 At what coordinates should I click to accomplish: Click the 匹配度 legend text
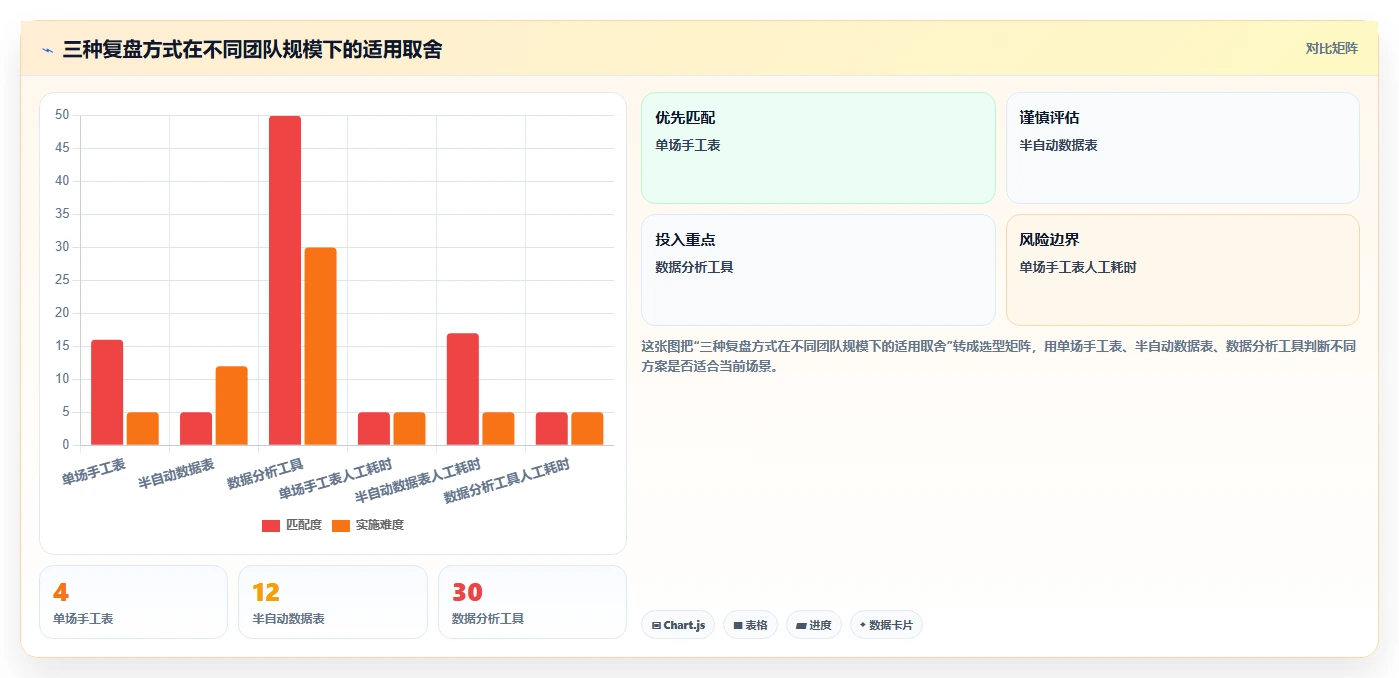[x=304, y=525]
